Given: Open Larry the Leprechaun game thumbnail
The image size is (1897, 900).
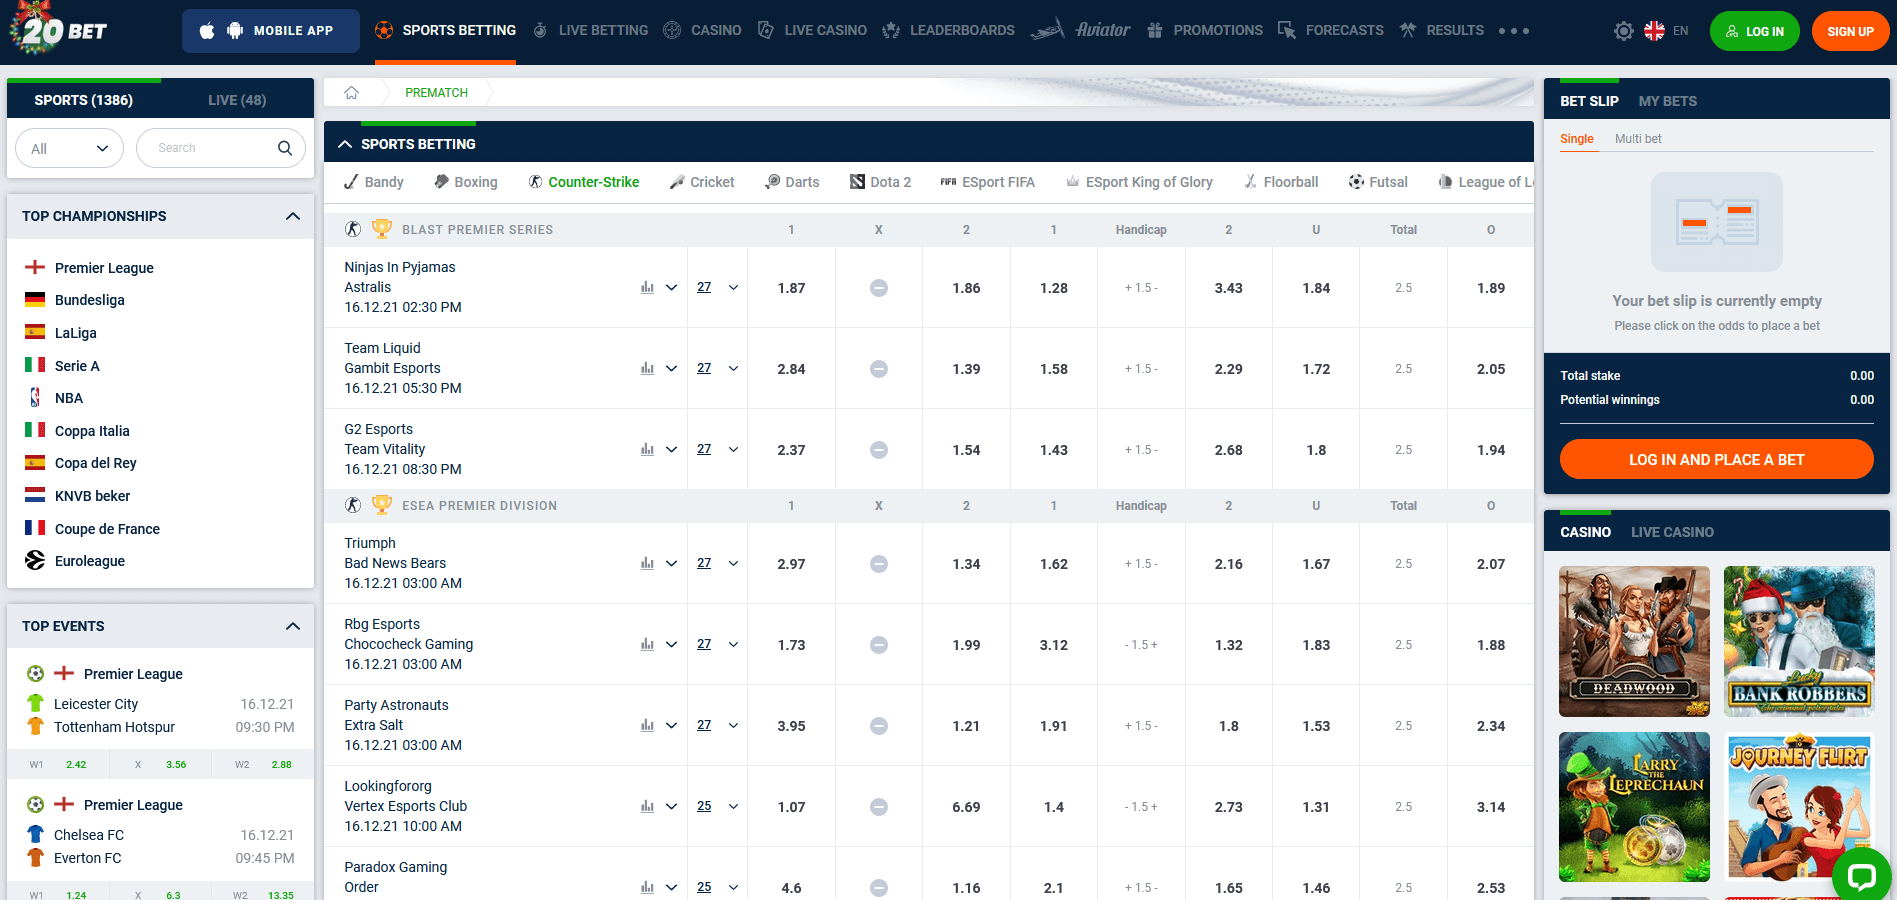Looking at the screenshot, I should [x=1634, y=807].
